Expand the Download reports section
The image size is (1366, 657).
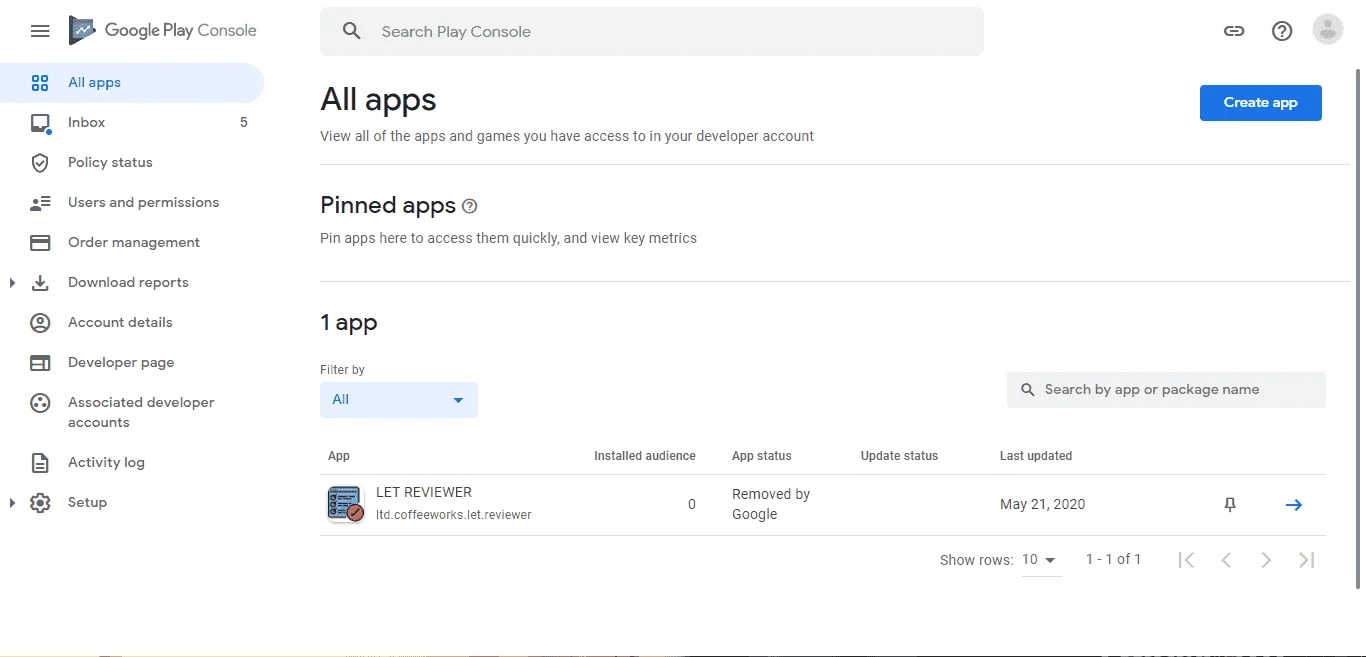click(x=12, y=283)
